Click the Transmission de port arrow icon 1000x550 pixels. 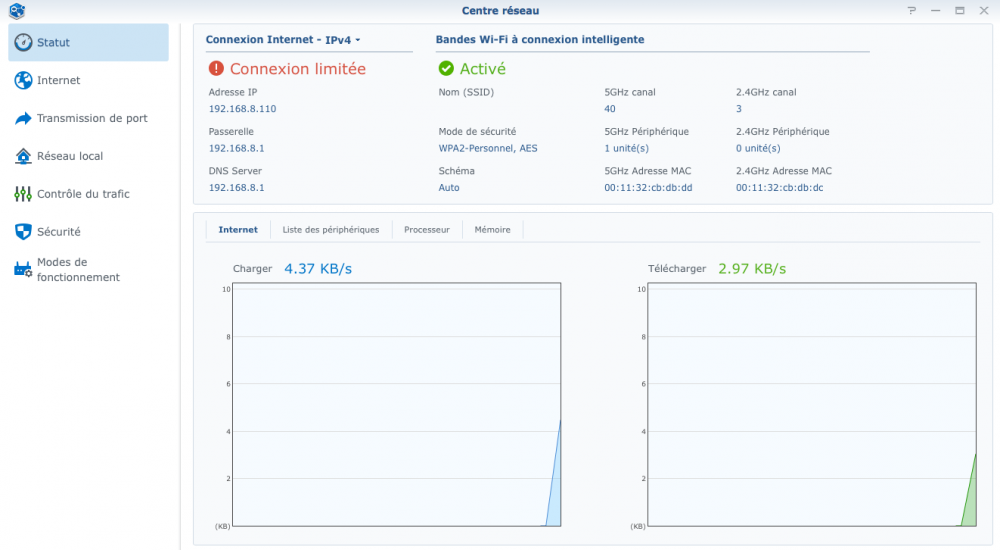23,118
